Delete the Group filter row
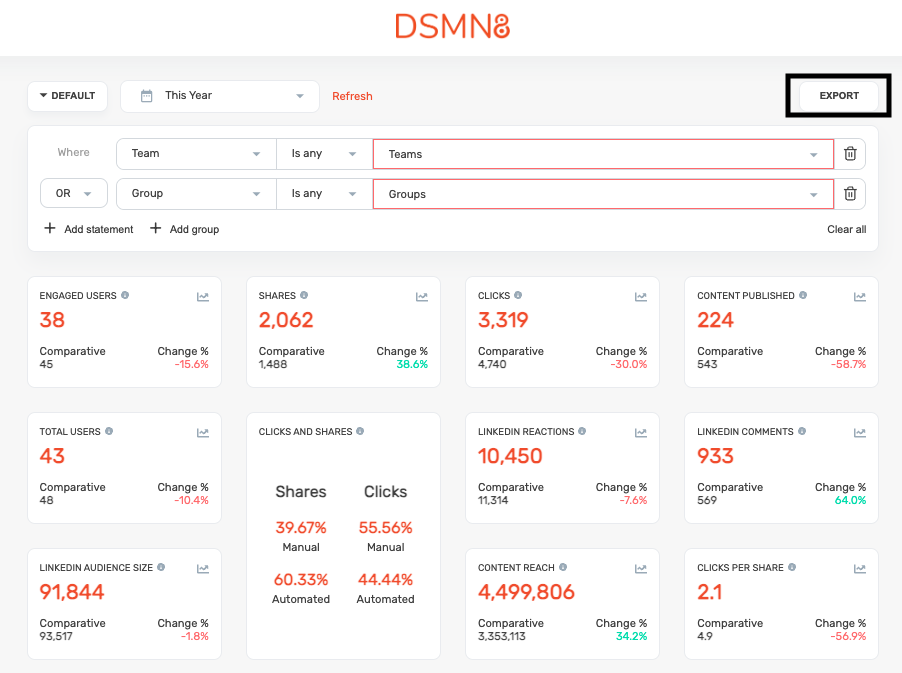This screenshot has width=902, height=673. coord(850,194)
